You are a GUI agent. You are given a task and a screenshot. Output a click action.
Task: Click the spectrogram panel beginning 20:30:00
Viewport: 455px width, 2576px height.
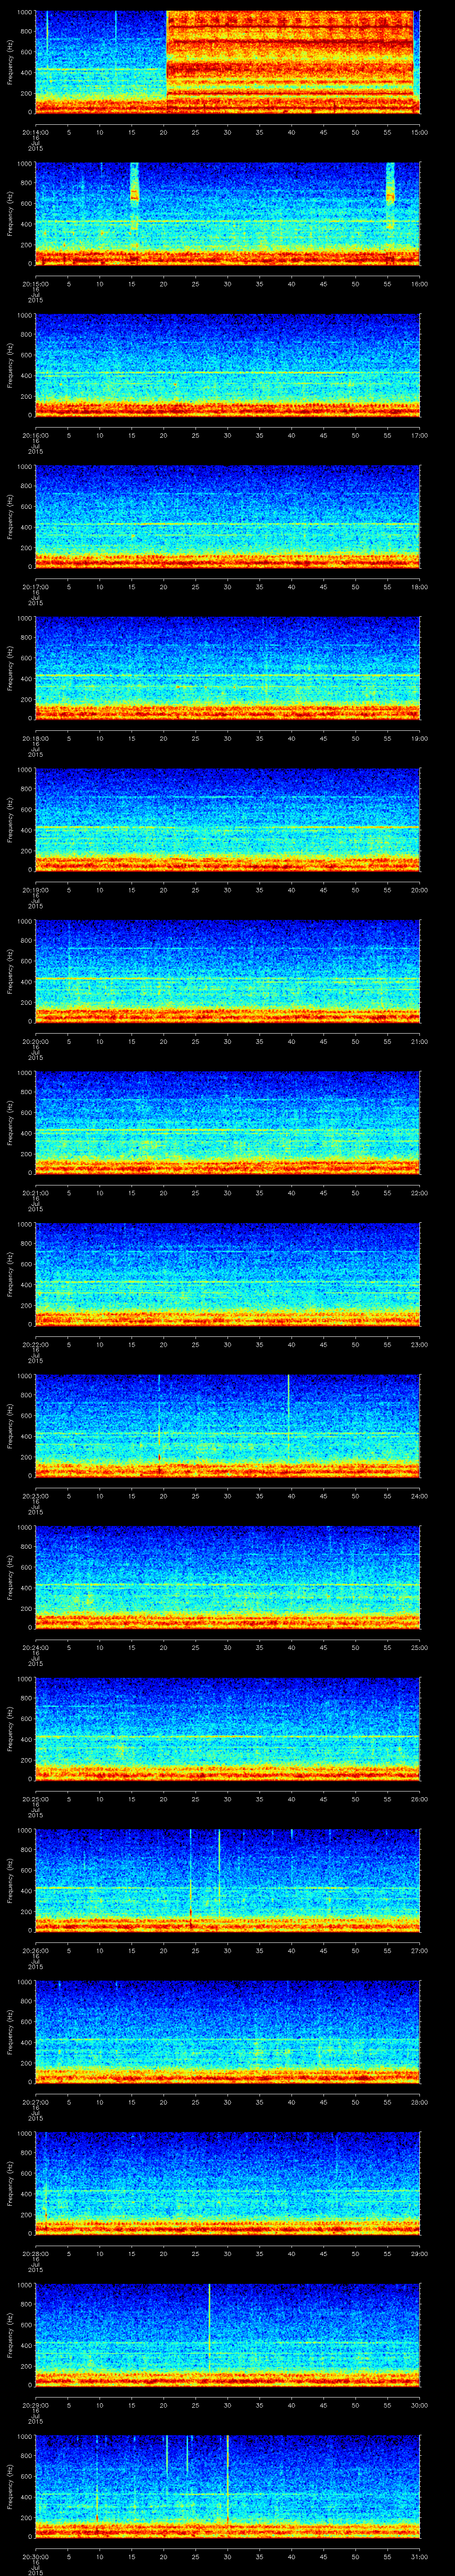point(227,2487)
